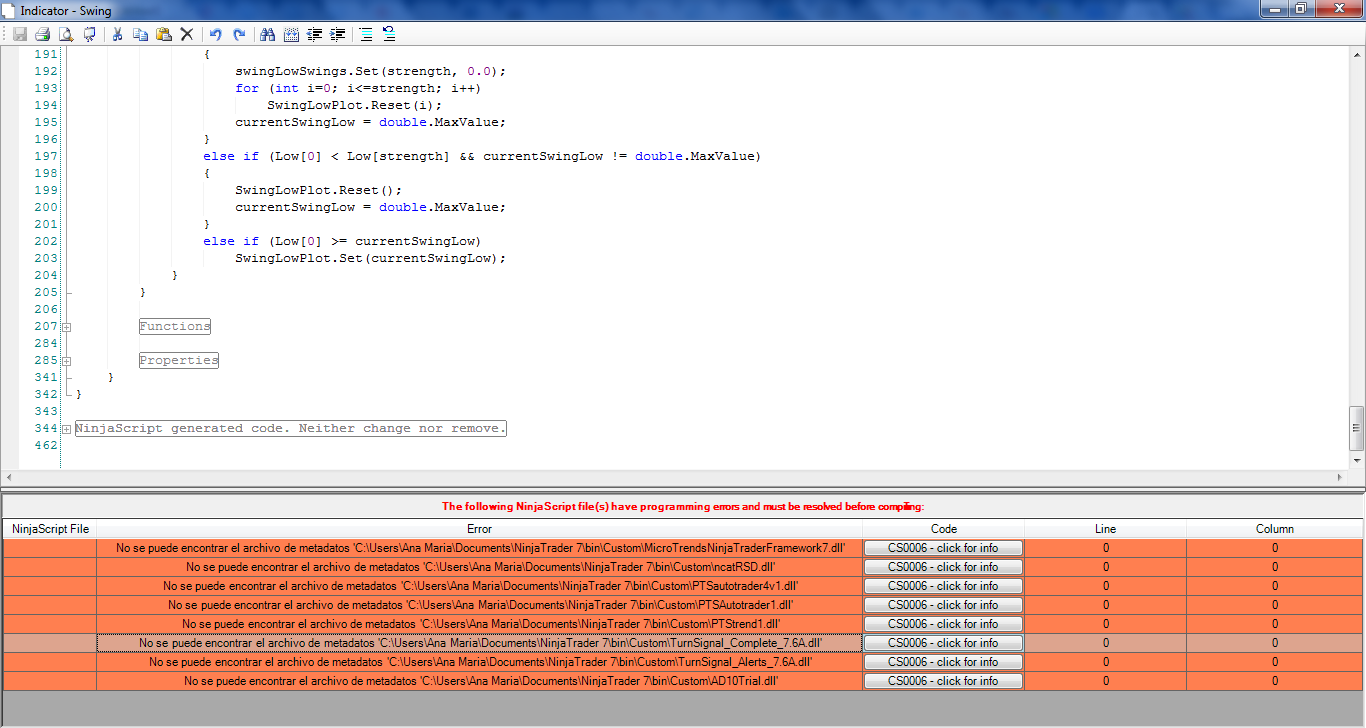Click the Column column header
Viewport: 1366px width, 728px height.
[1275, 529]
